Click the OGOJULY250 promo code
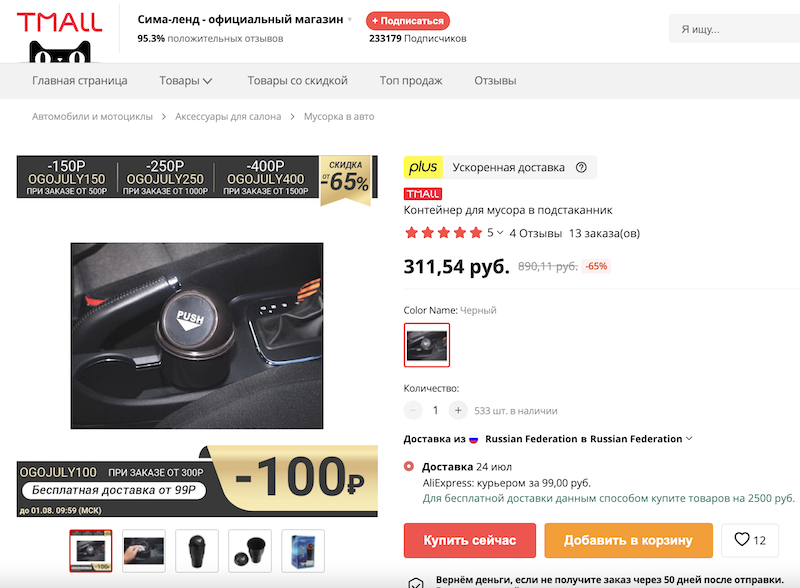 click(x=165, y=179)
